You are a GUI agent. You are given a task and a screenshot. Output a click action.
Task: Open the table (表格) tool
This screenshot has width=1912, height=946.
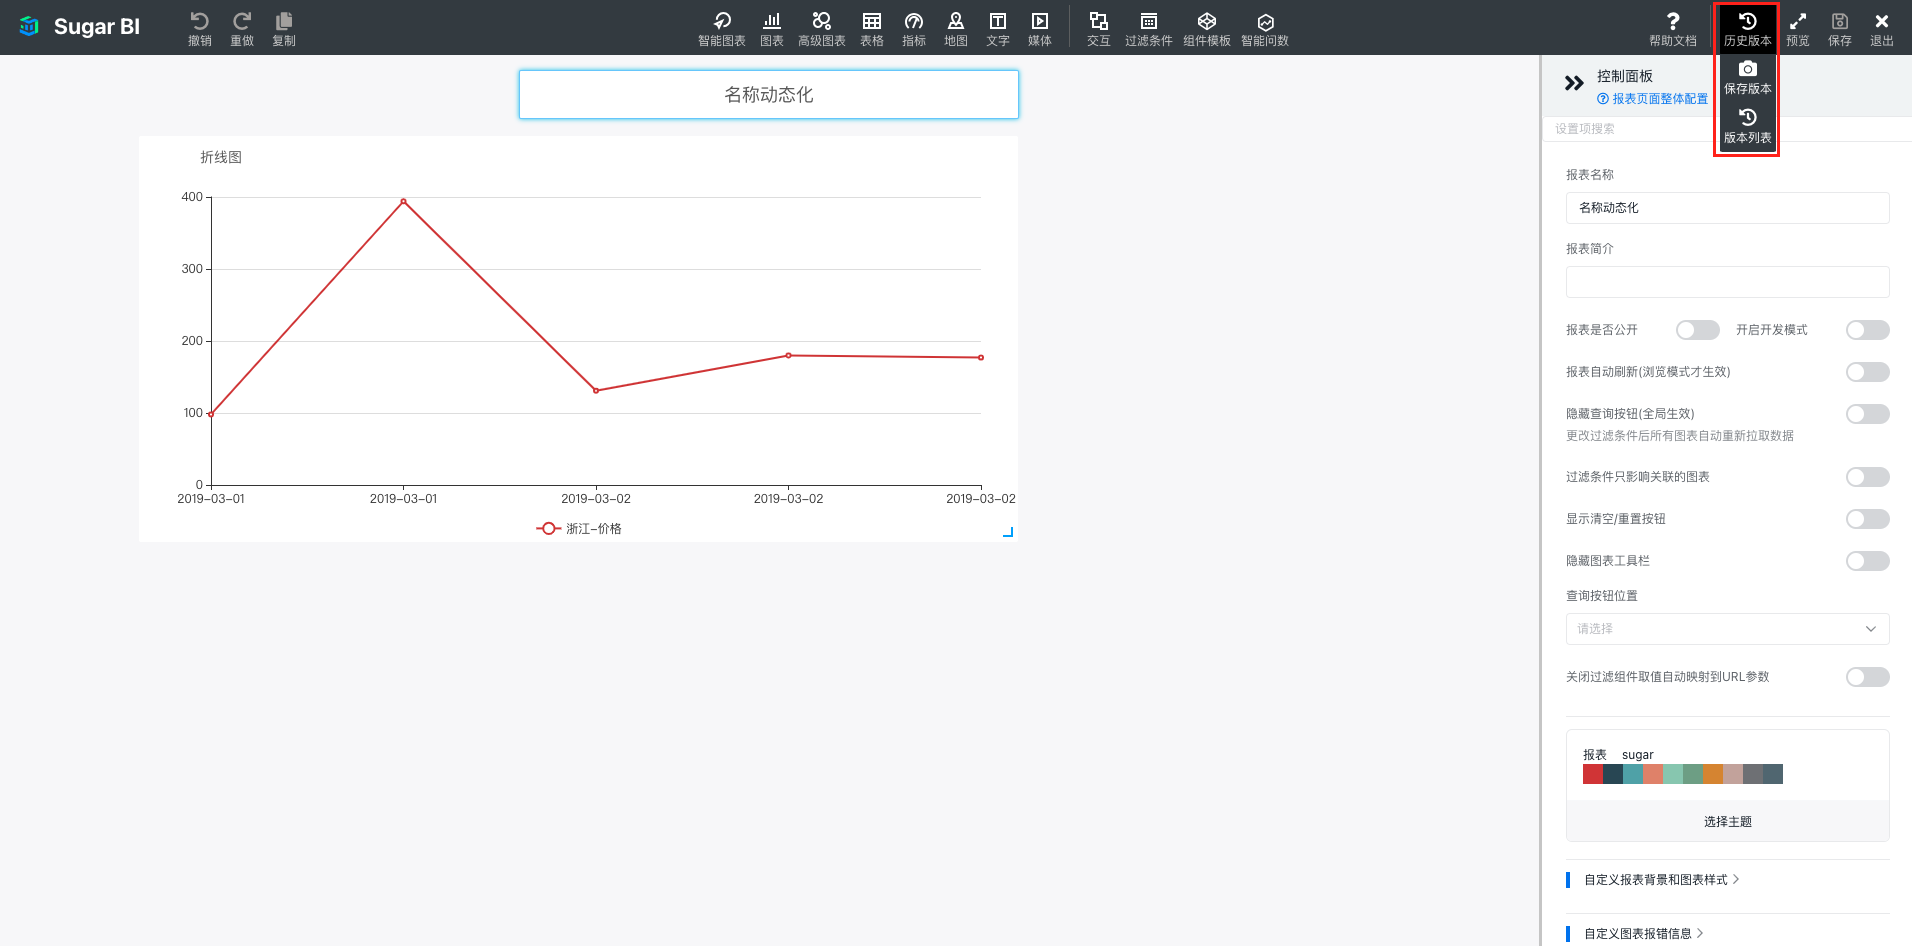pos(872,28)
